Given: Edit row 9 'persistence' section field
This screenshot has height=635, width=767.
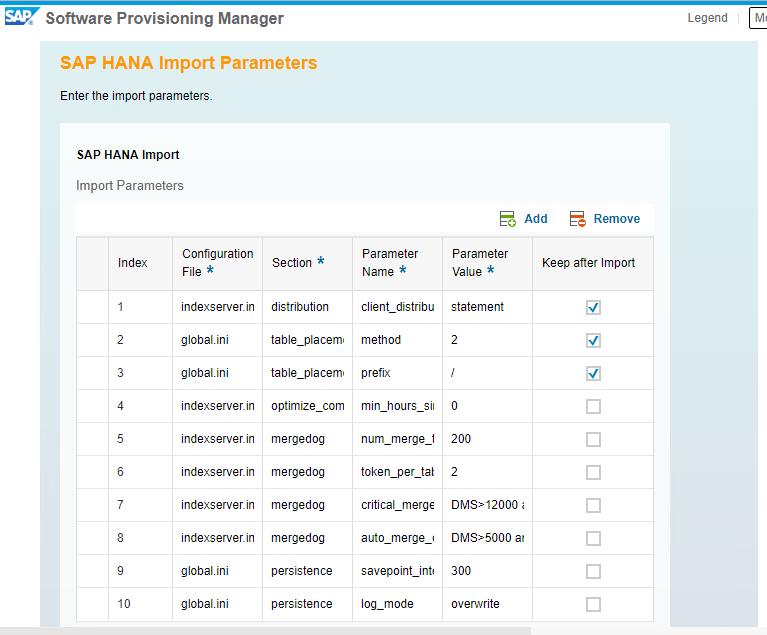Looking at the screenshot, I should pyautogui.click(x=307, y=571).
